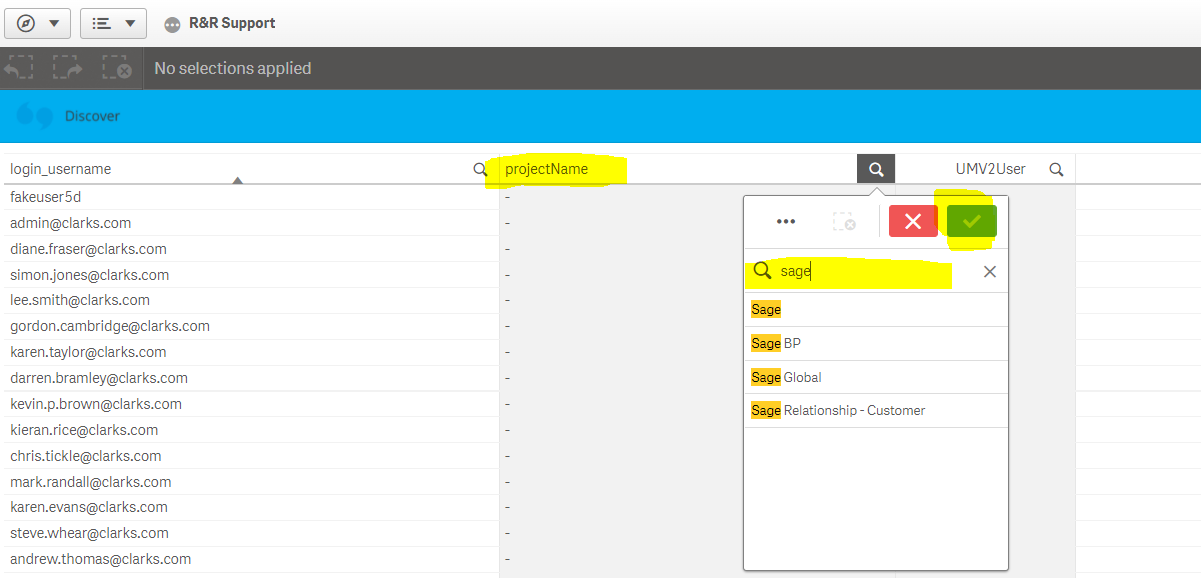Click the Discover sheet icon
Viewport: 1201px width, 578px height.
[34, 116]
